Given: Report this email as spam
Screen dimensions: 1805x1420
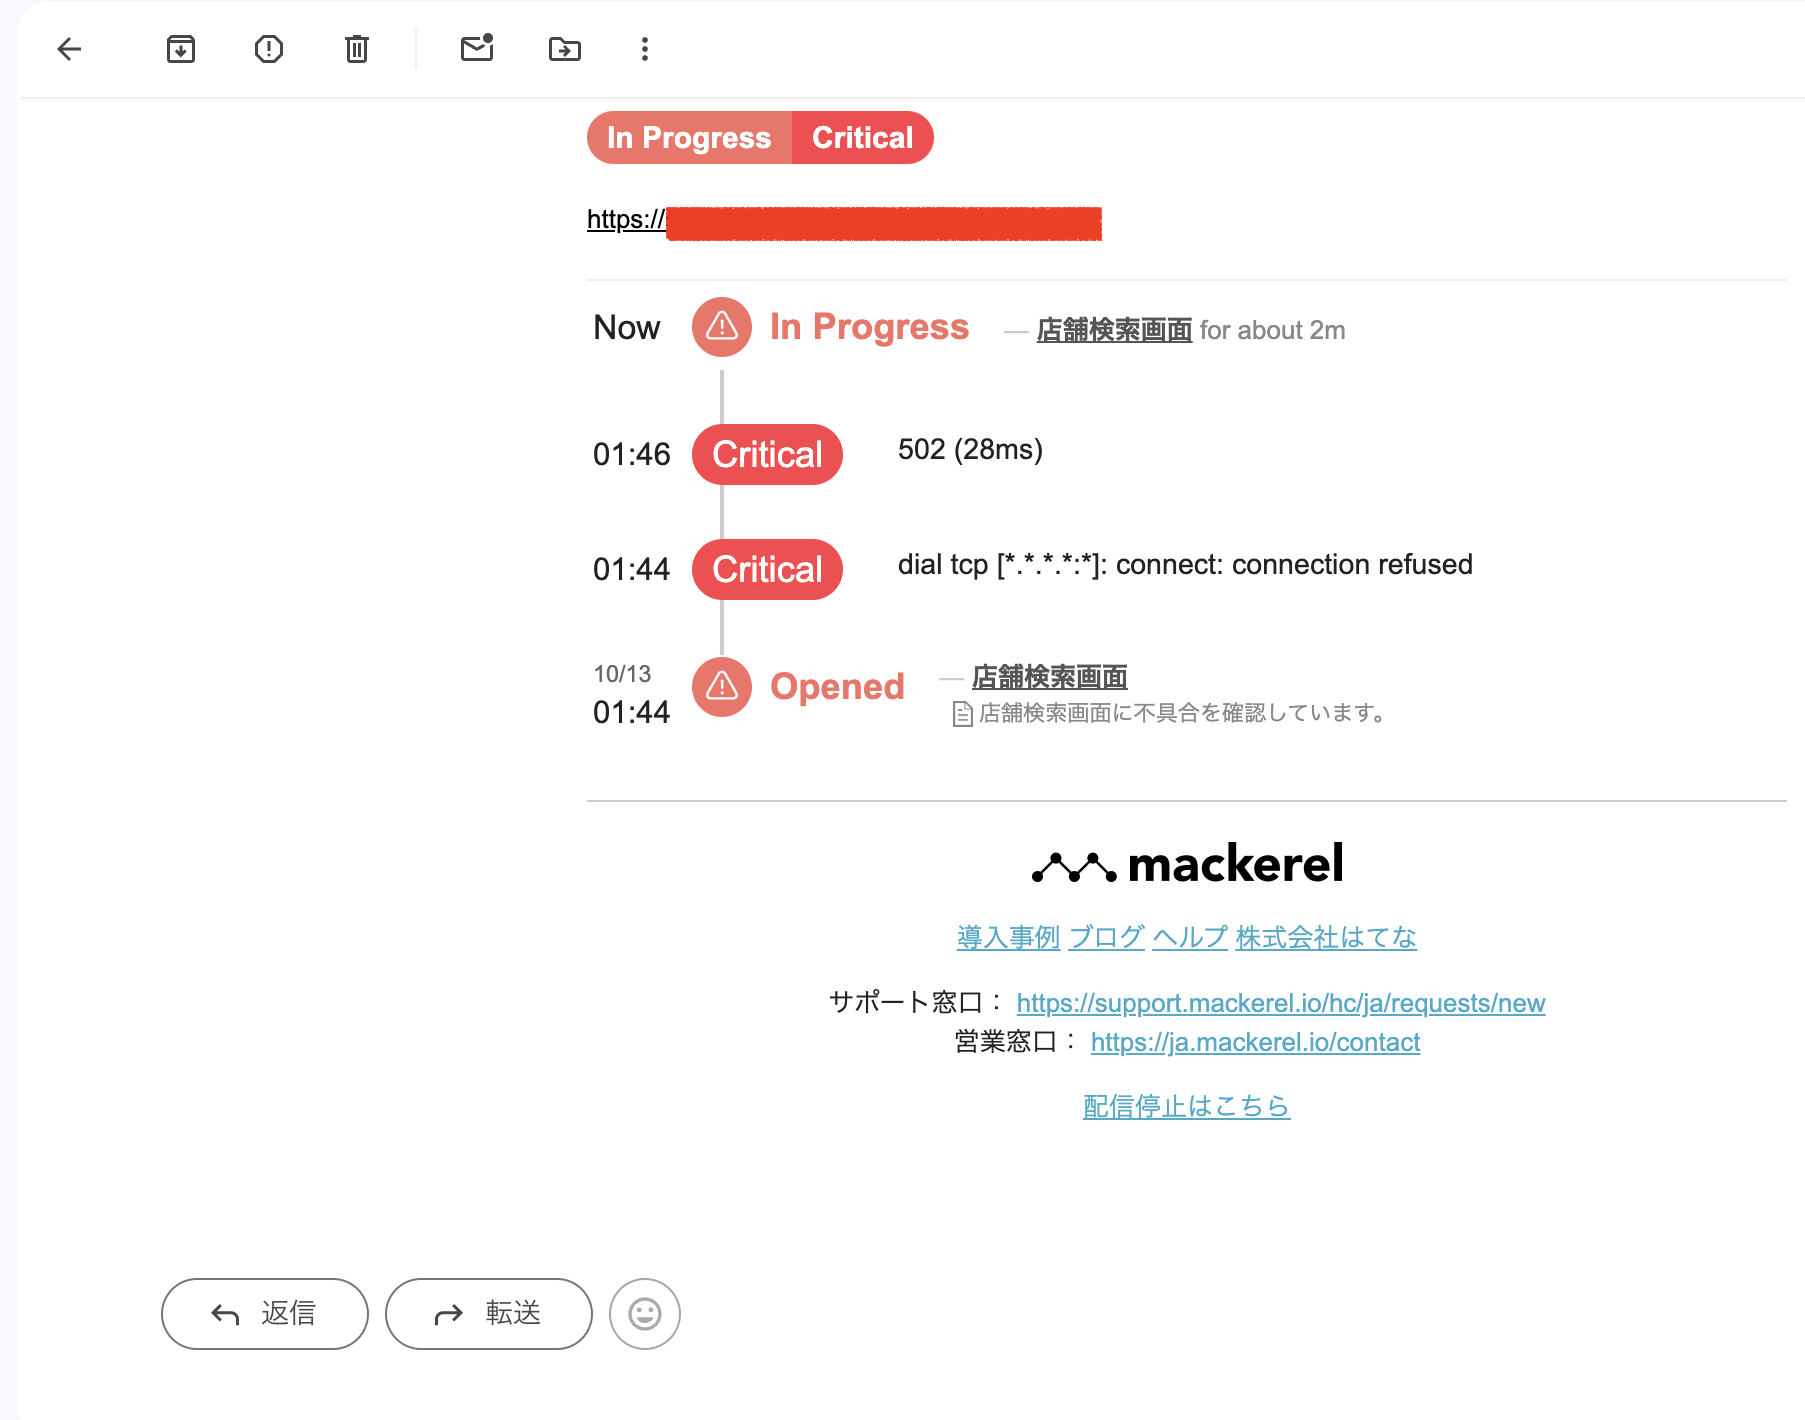Looking at the screenshot, I should [x=267, y=48].
